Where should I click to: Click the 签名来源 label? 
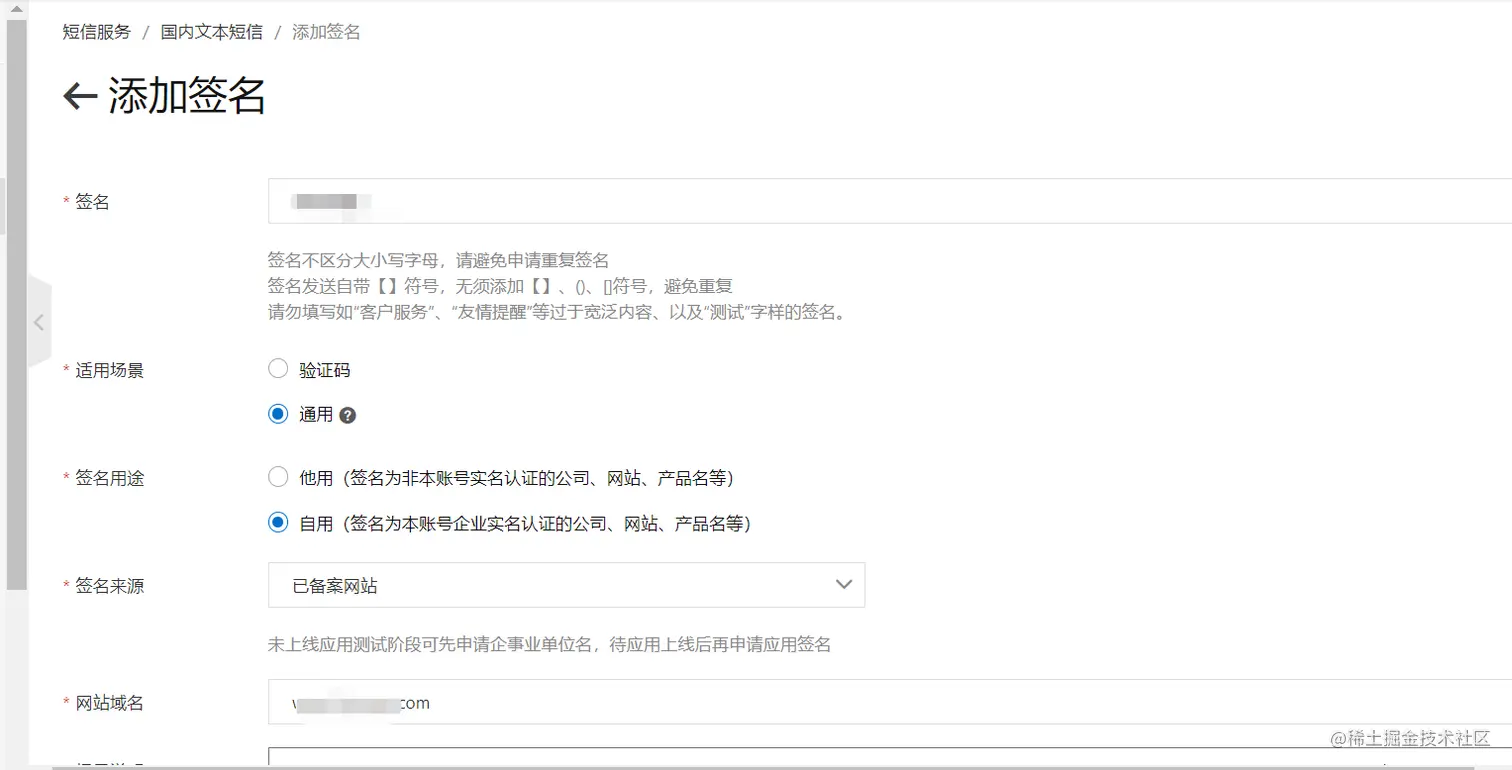pyautogui.click(x=110, y=586)
